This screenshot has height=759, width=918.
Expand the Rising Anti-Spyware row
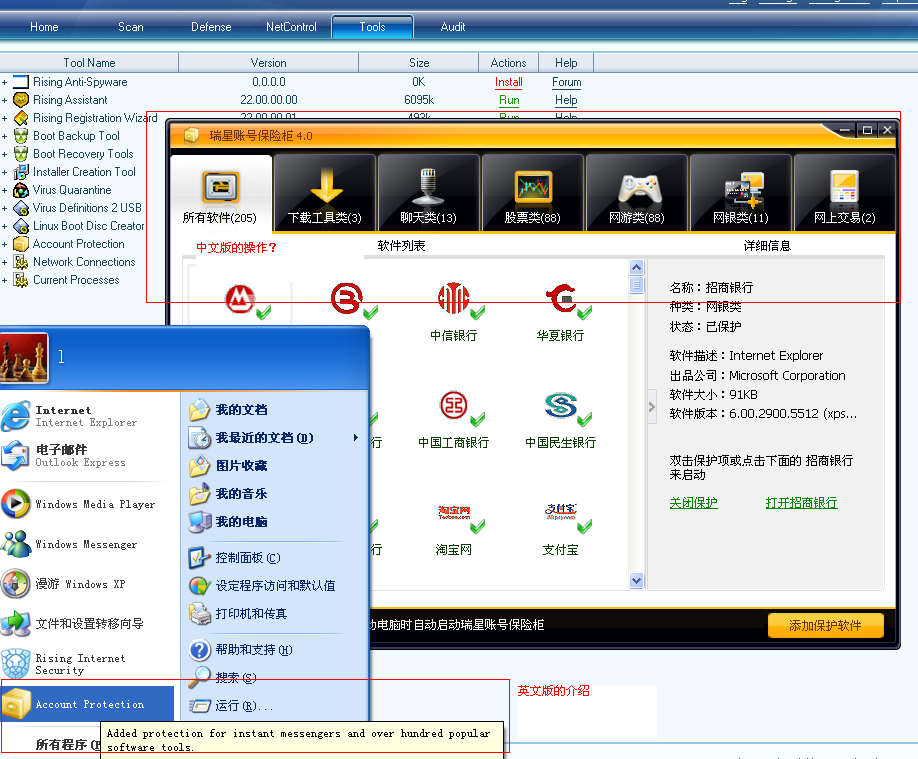tap(5, 83)
